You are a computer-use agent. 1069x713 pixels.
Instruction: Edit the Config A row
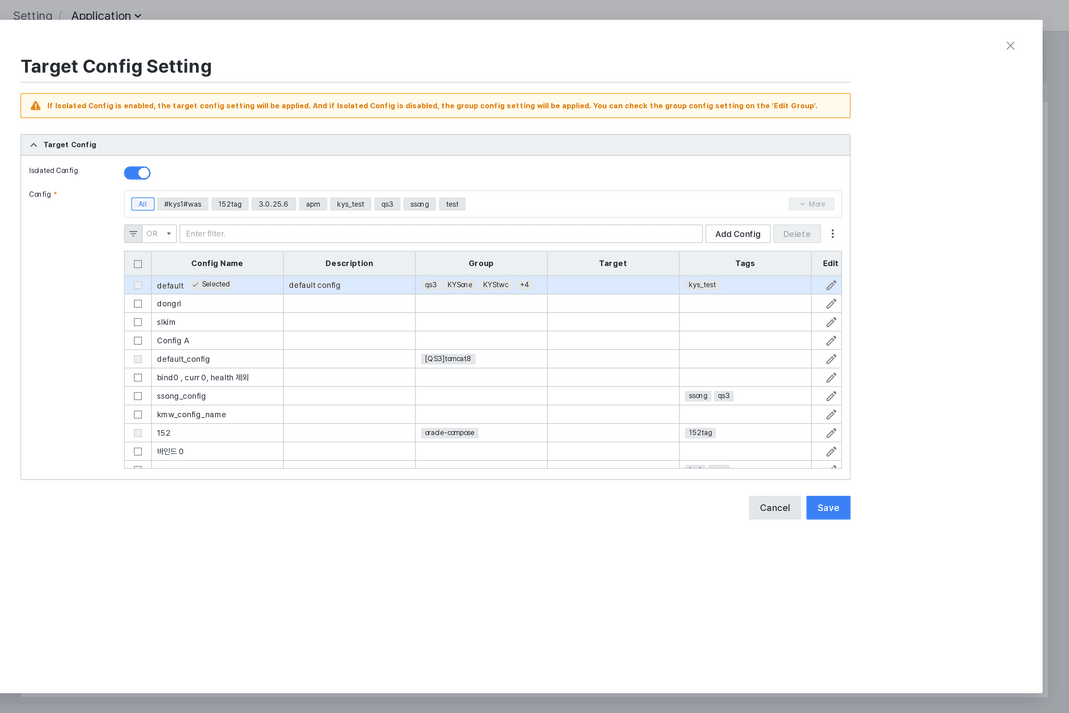click(830, 340)
